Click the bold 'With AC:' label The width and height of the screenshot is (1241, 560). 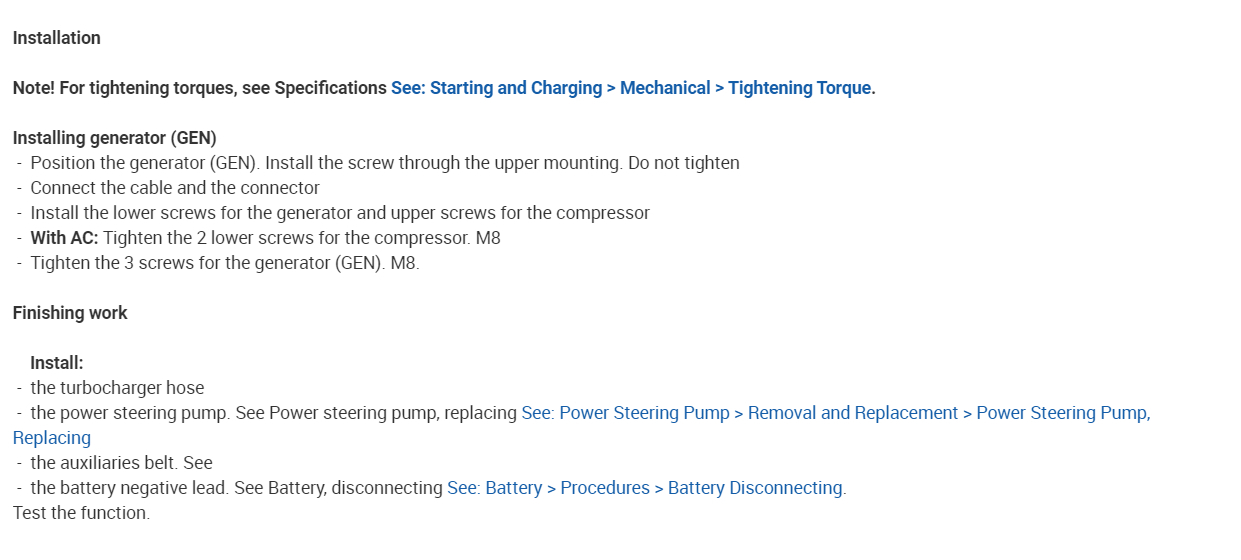point(65,238)
